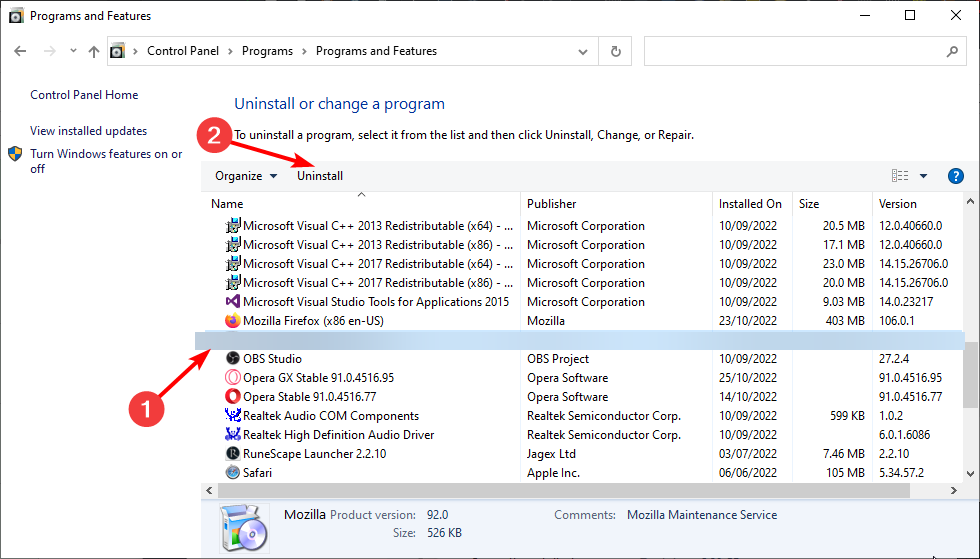The width and height of the screenshot is (980, 559).
Task: Select Microsoft Visual Studio Tools for Applications 2015 name
Action: click(x=376, y=302)
